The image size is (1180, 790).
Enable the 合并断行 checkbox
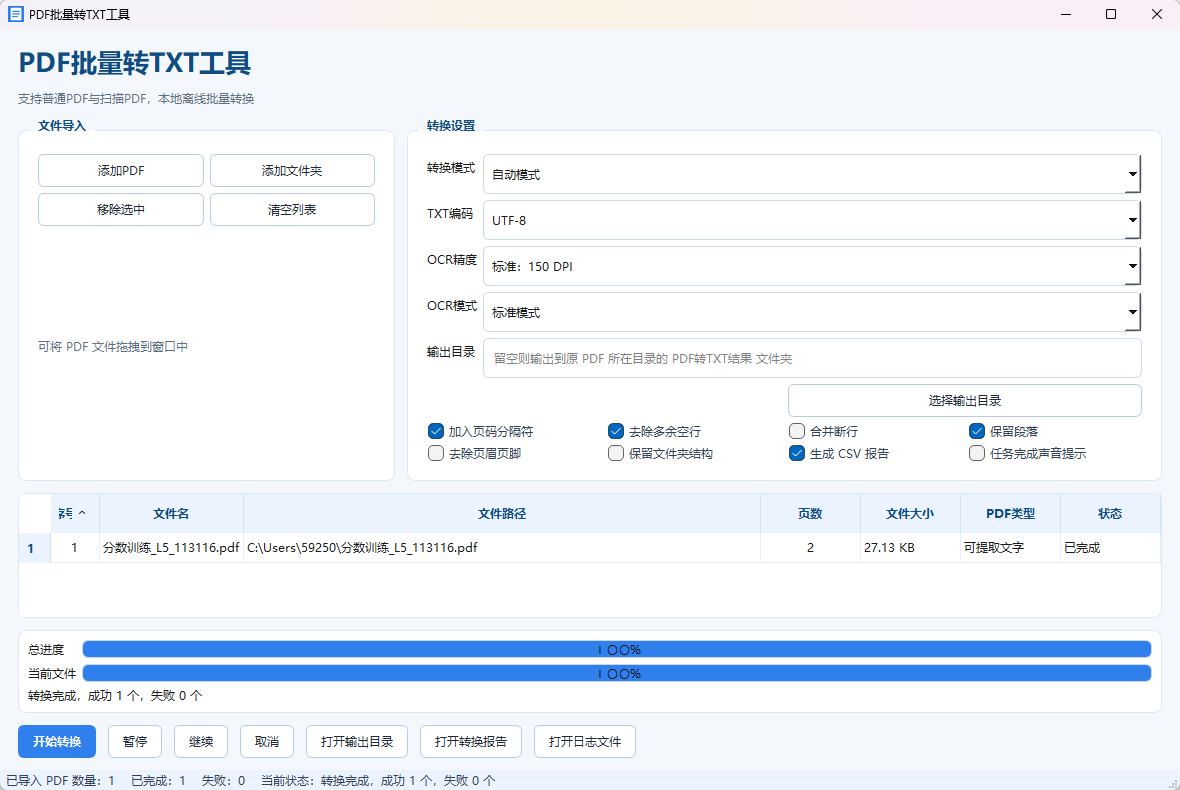(796, 431)
